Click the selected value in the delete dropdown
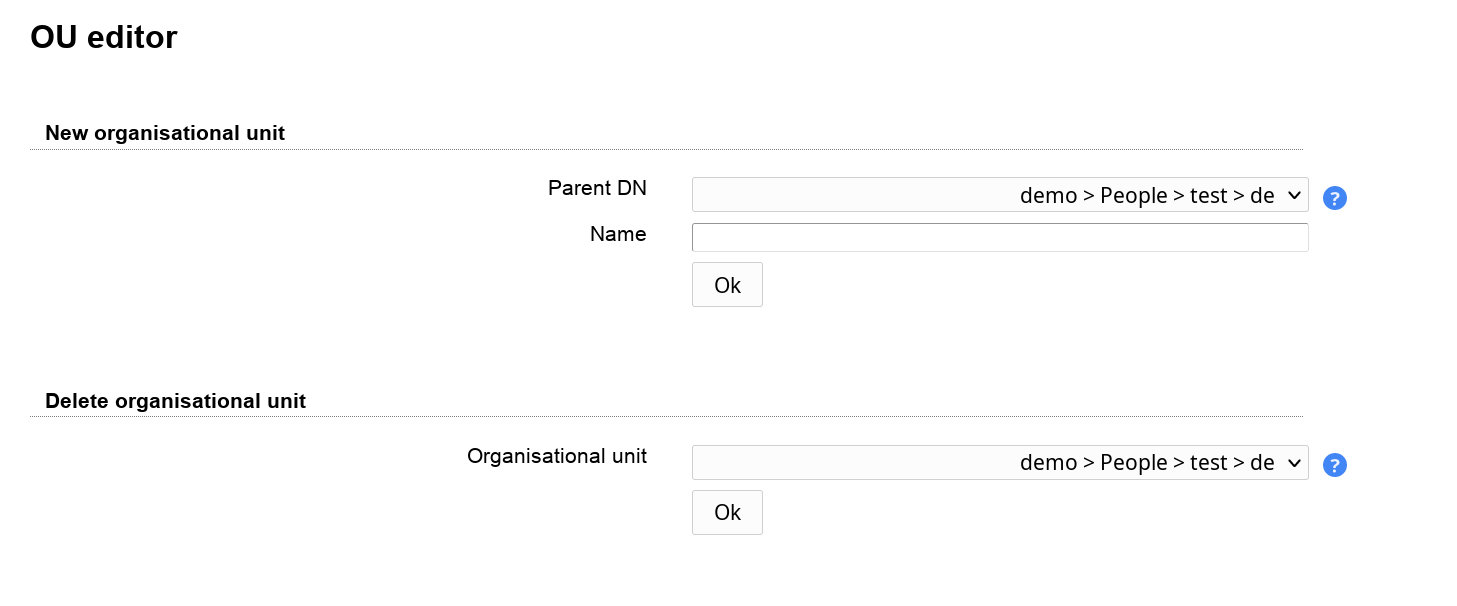Viewport: 1457px width, 606px height. click(1146, 463)
